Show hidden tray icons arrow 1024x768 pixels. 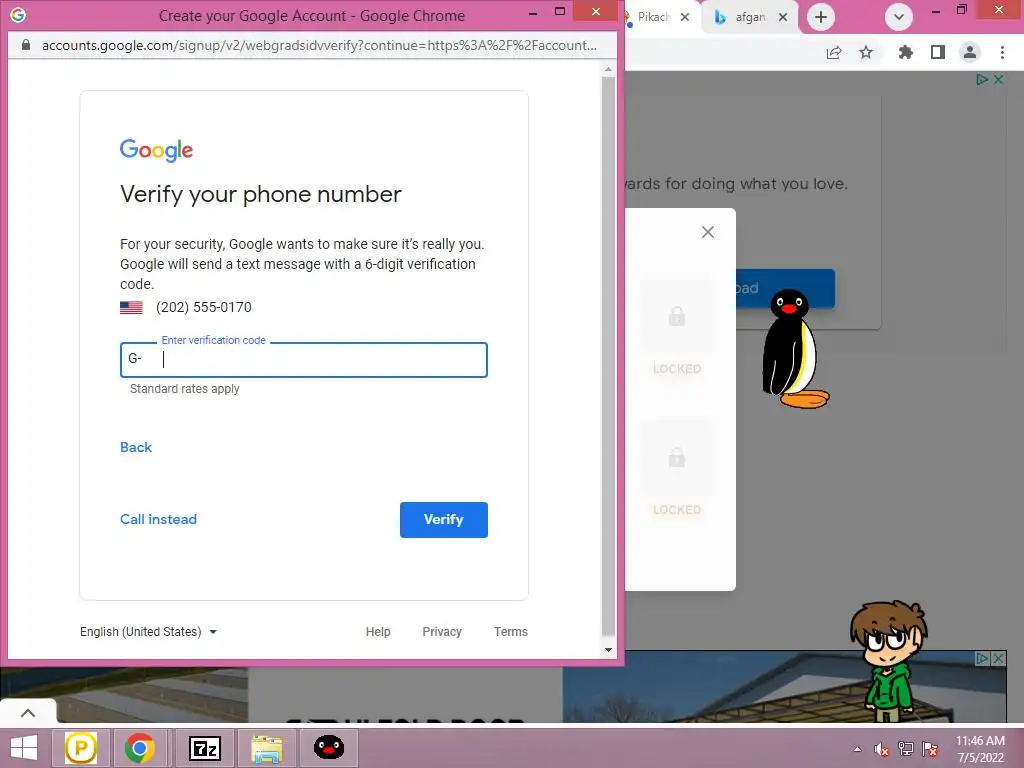857,749
